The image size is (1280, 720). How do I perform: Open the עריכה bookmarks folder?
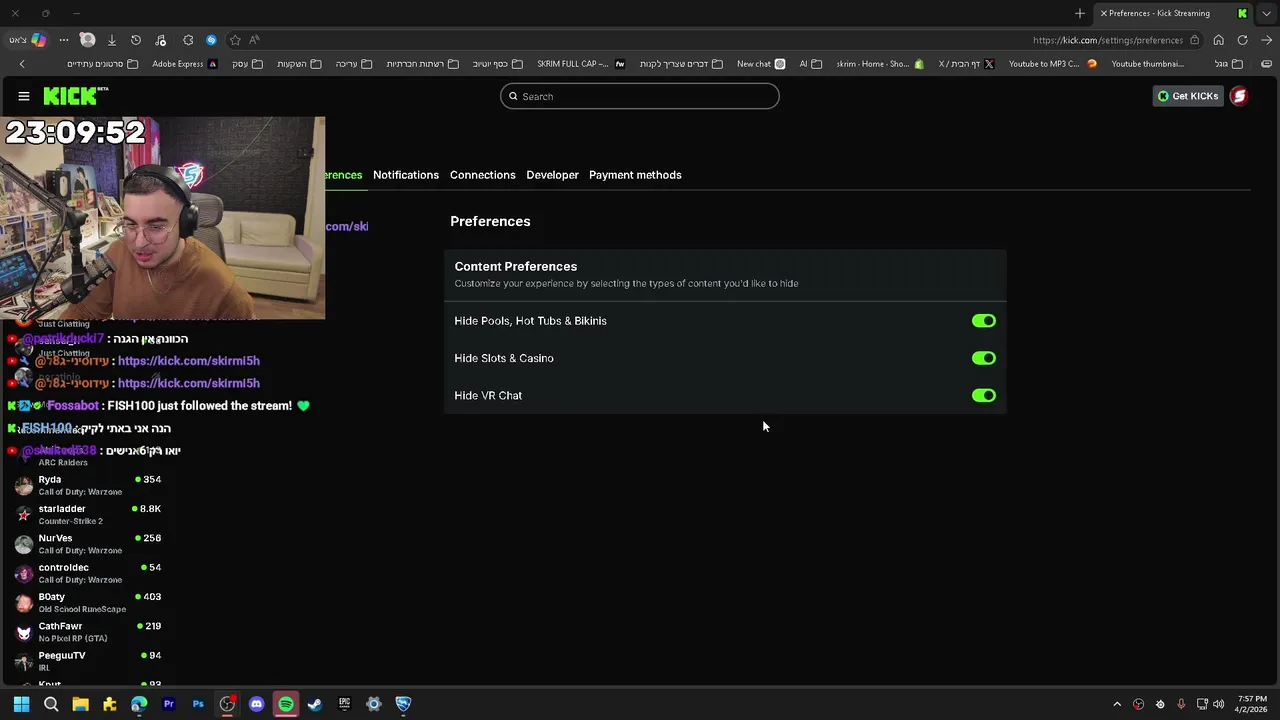[353, 64]
